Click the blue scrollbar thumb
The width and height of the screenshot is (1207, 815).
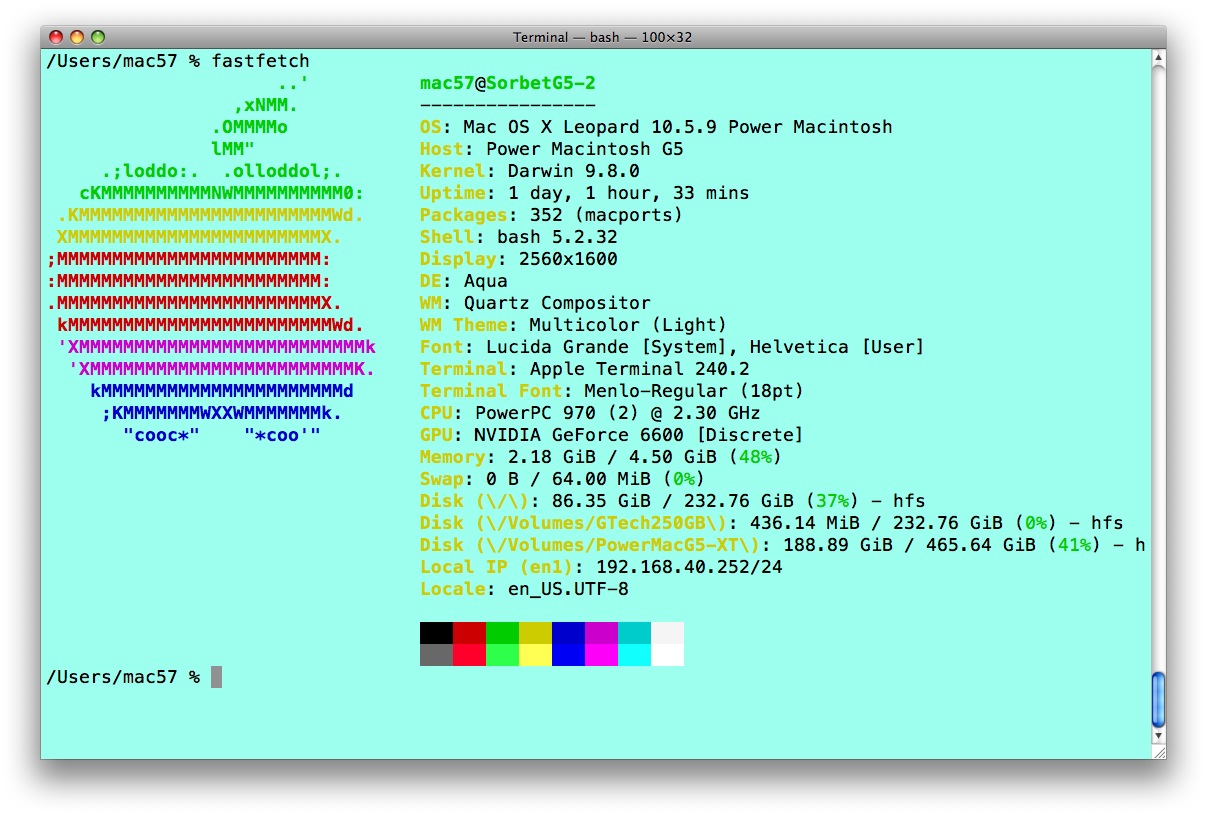(x=1158, y=700)
